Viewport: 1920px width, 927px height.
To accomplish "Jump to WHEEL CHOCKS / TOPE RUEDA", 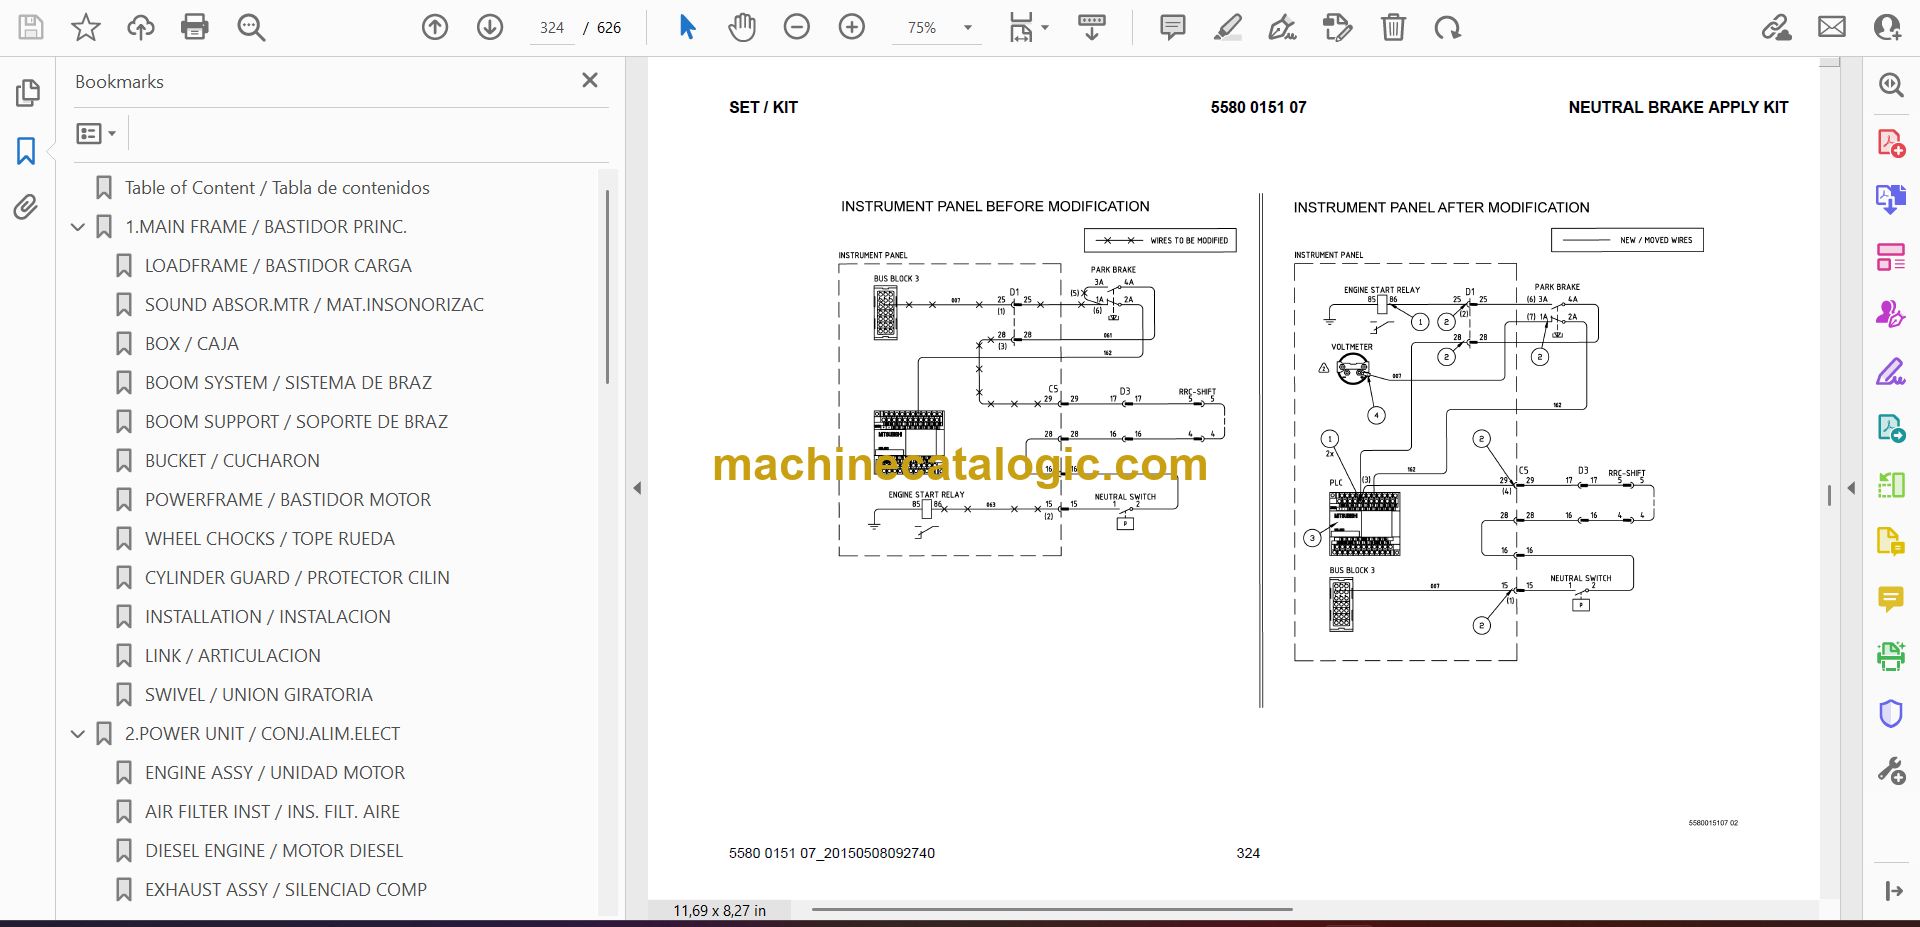I will pyautogui.click(x=270, y=539).
